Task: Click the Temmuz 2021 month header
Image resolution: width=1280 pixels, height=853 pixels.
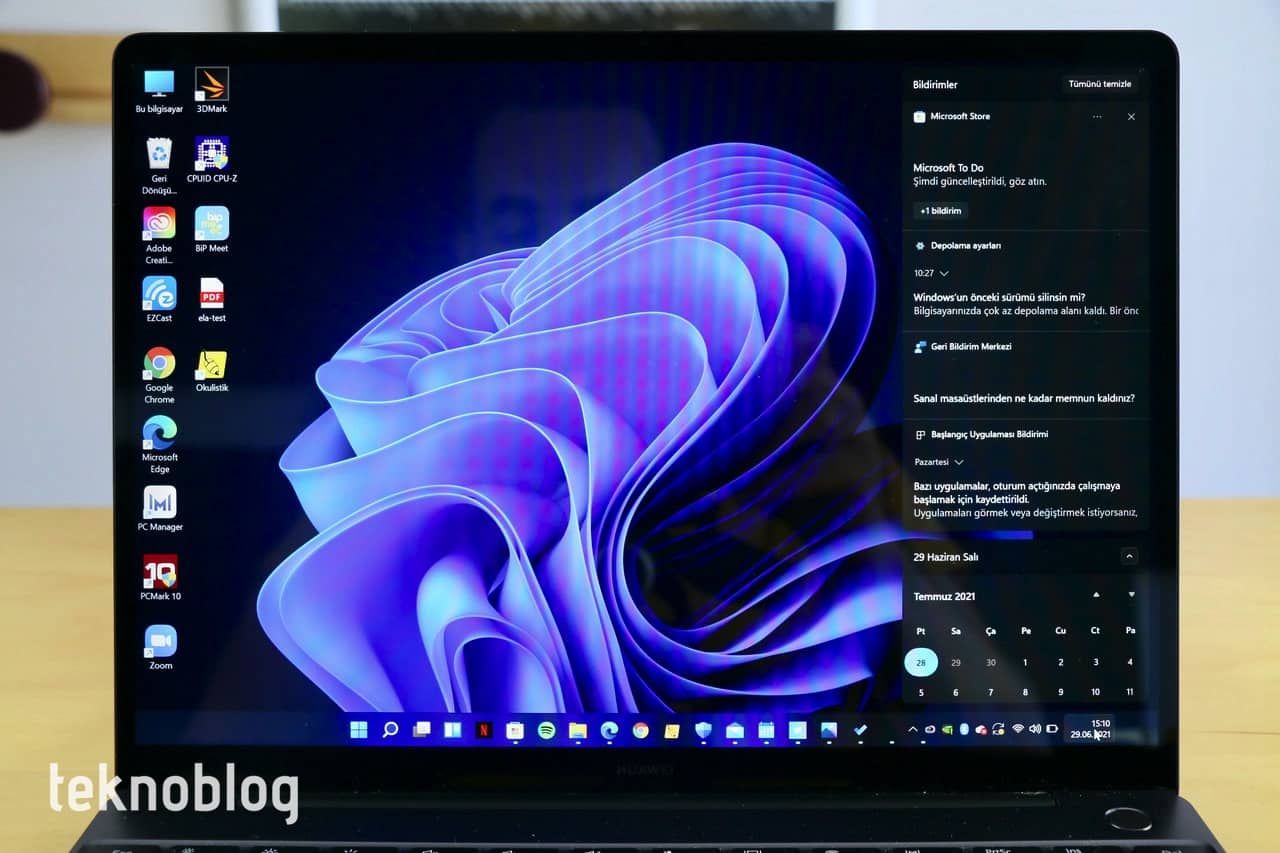Action: [x=944, y=596]
